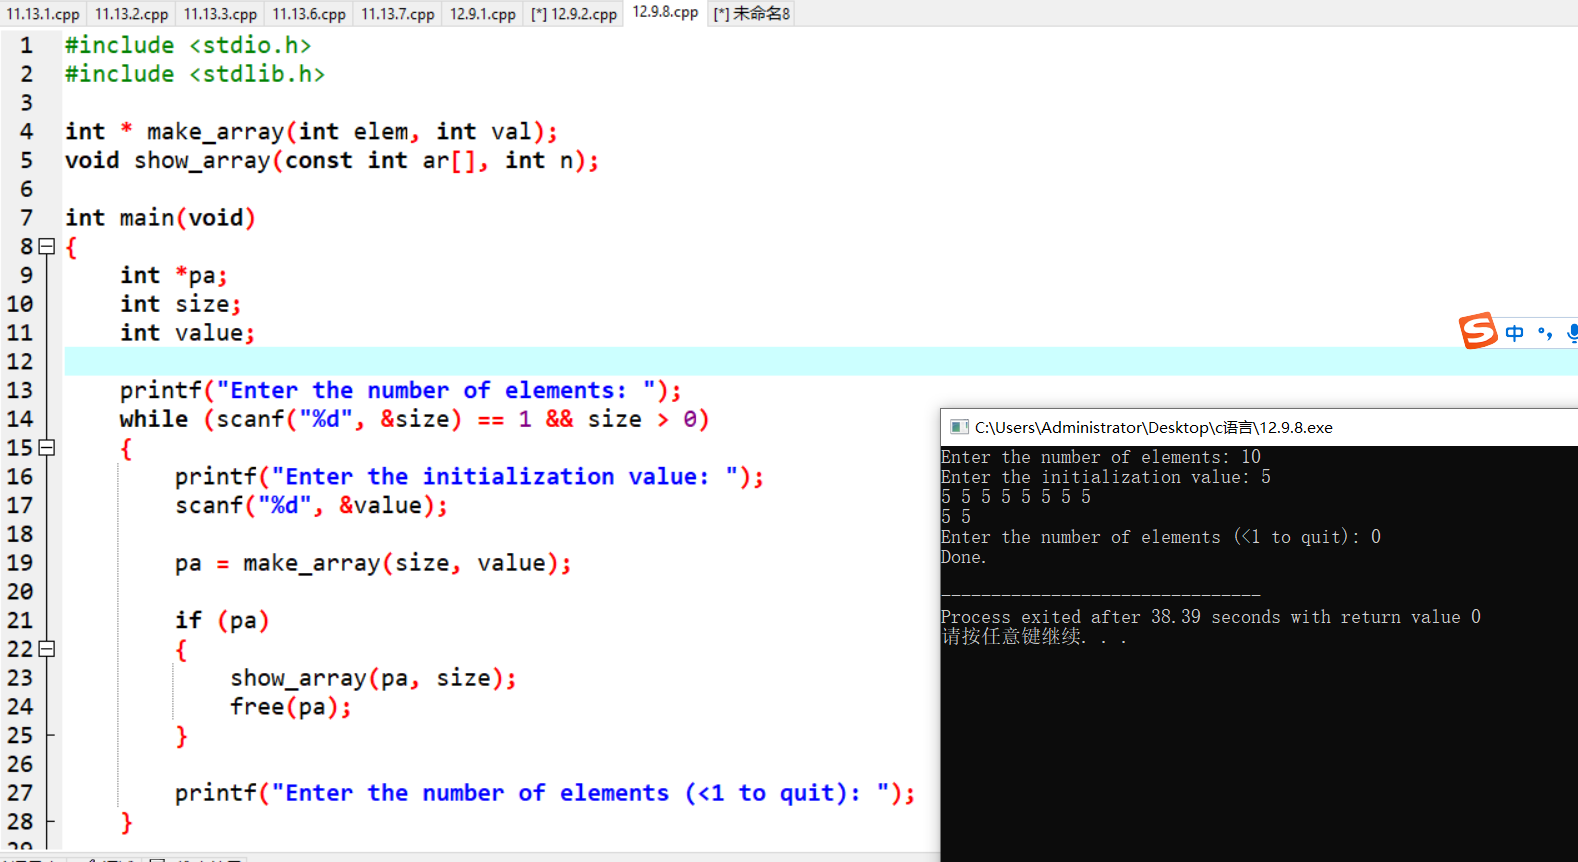This screenshot has height=862, width=1578.
Task: Click the 'int value;' declaration
Action: (x=188, y=332)
